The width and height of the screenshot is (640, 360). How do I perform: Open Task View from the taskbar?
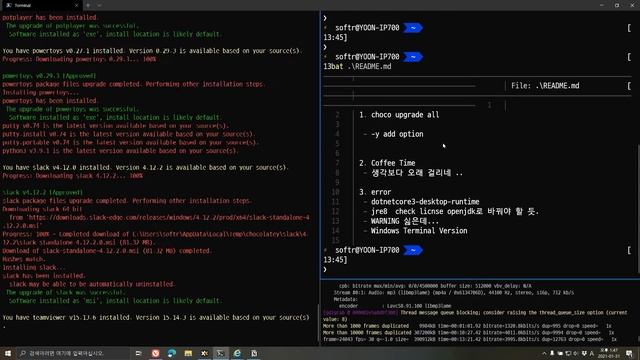[x=138, y=353]
